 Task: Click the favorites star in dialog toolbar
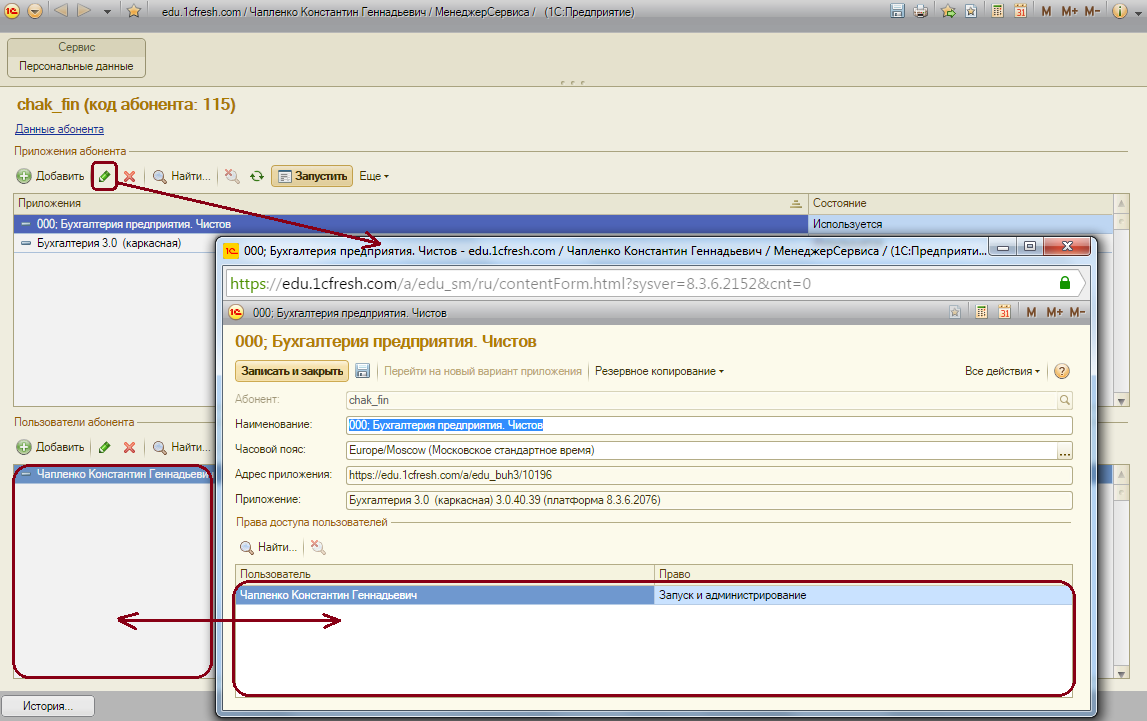(x=955, y=312)
